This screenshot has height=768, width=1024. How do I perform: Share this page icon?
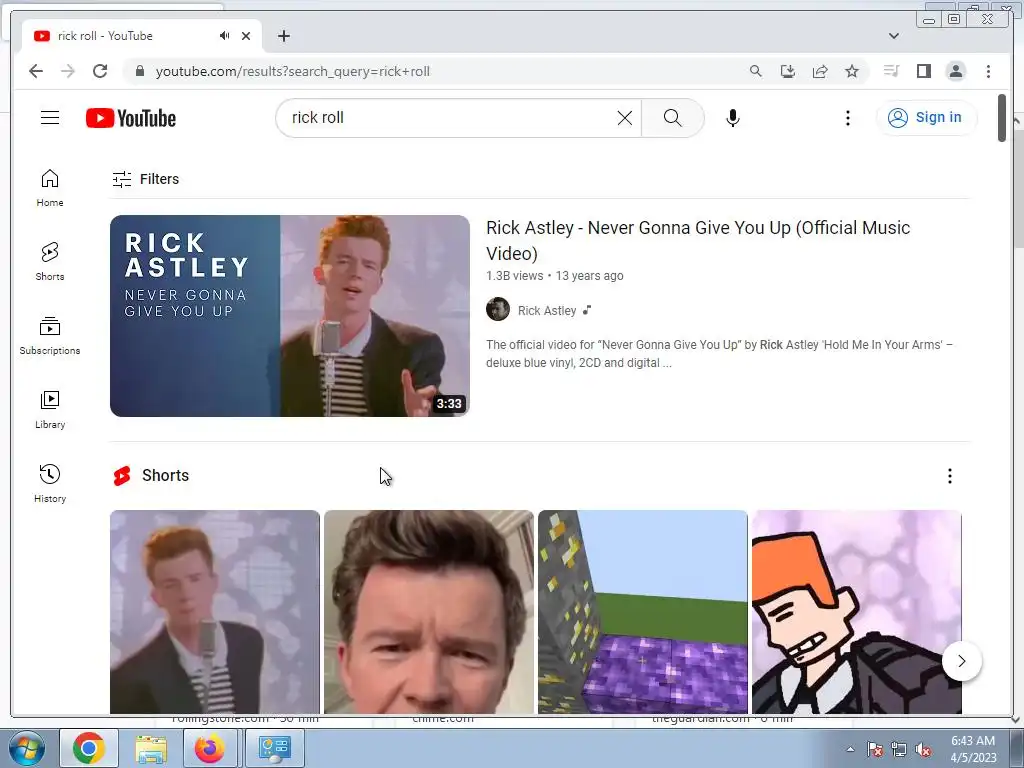(820, 71)
